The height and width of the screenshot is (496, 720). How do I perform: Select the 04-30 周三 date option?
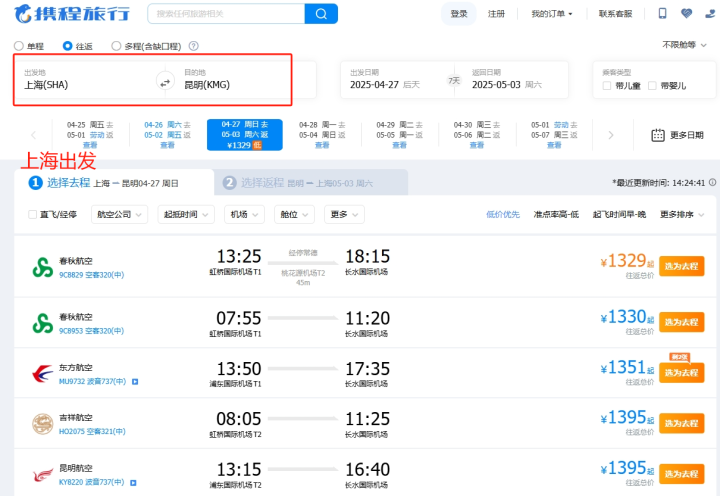477,135
